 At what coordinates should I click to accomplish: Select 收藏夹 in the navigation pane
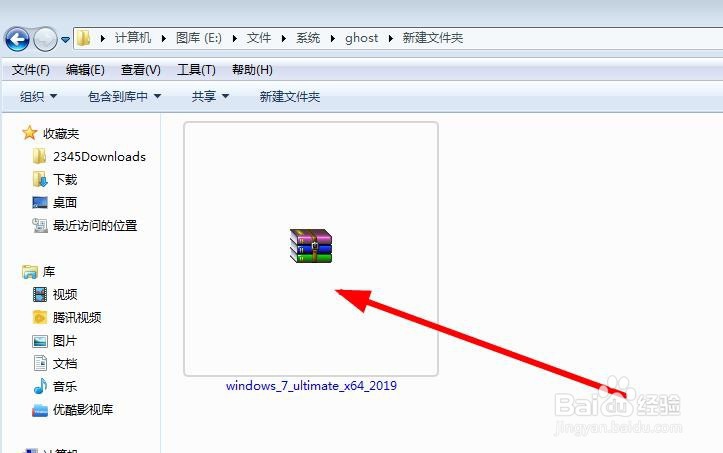coord(61,134)
